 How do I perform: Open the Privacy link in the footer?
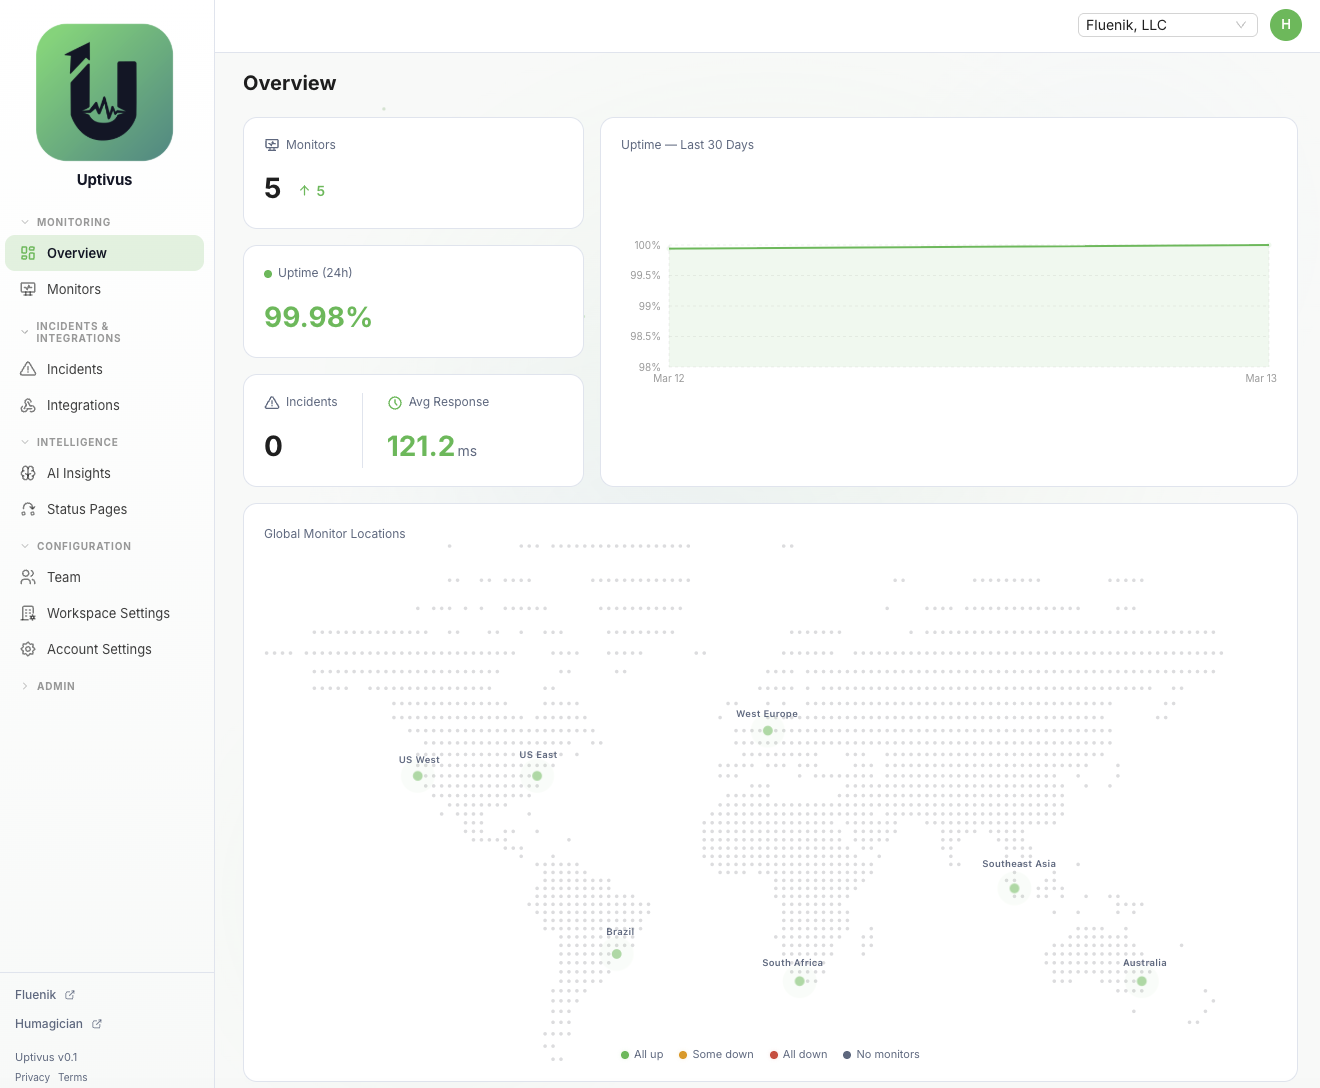pyautogui.click(x=32, y=1077)
